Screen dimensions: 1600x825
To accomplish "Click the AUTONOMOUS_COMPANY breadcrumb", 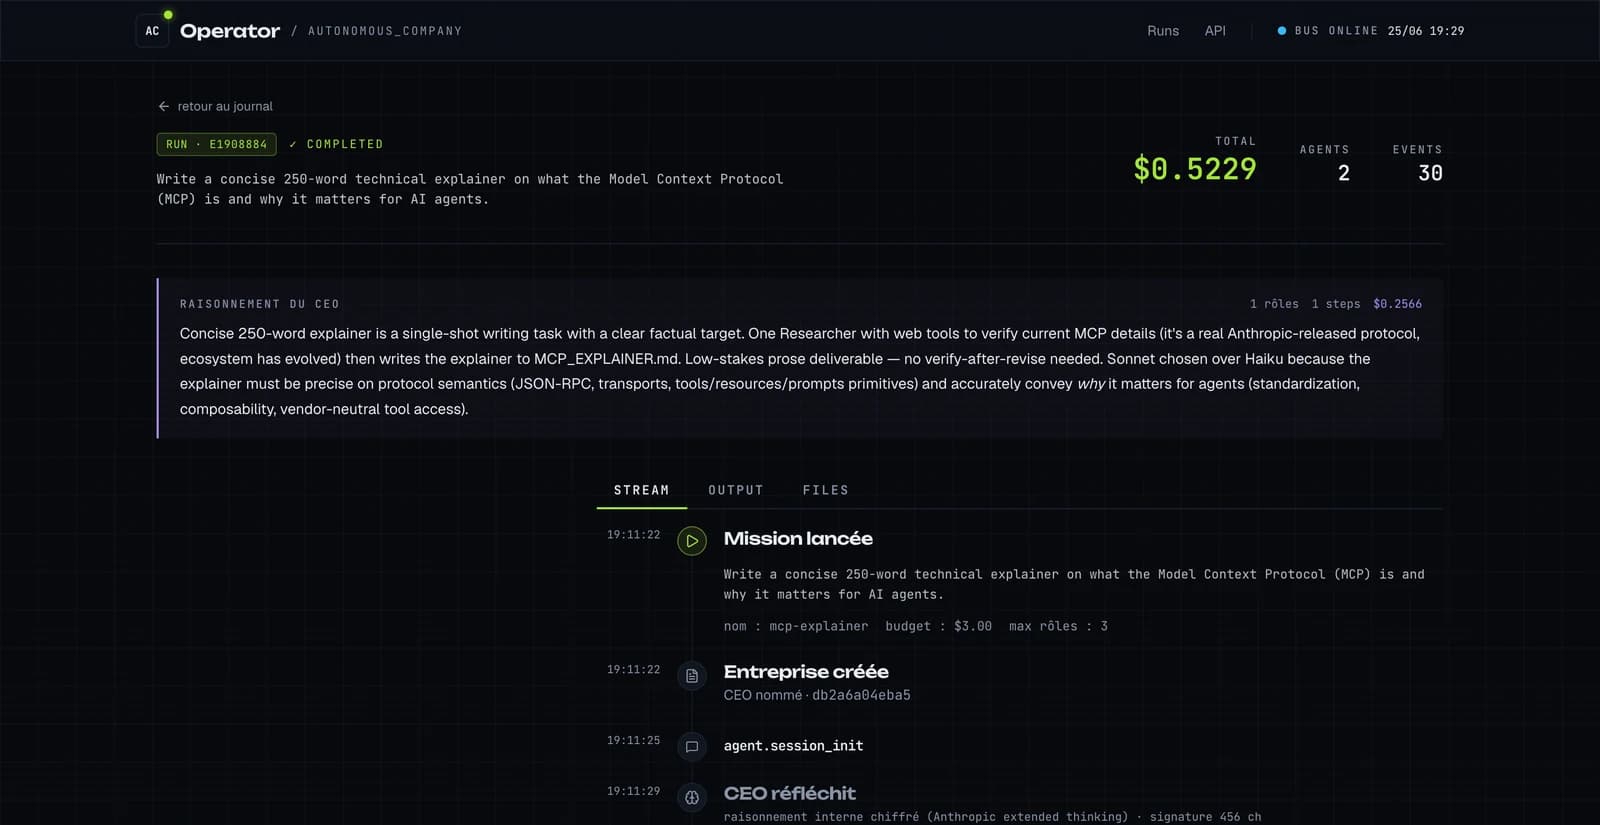I will click(x=385, y=31).
